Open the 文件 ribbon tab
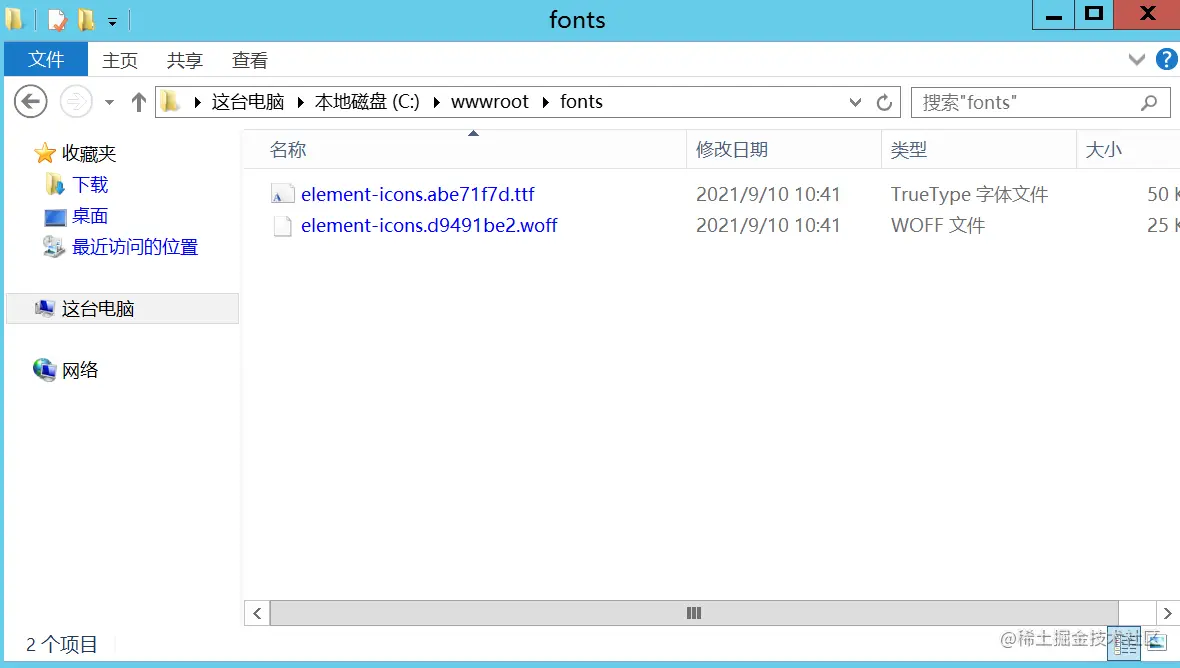The image size is (1180, 668). [46, 59]
